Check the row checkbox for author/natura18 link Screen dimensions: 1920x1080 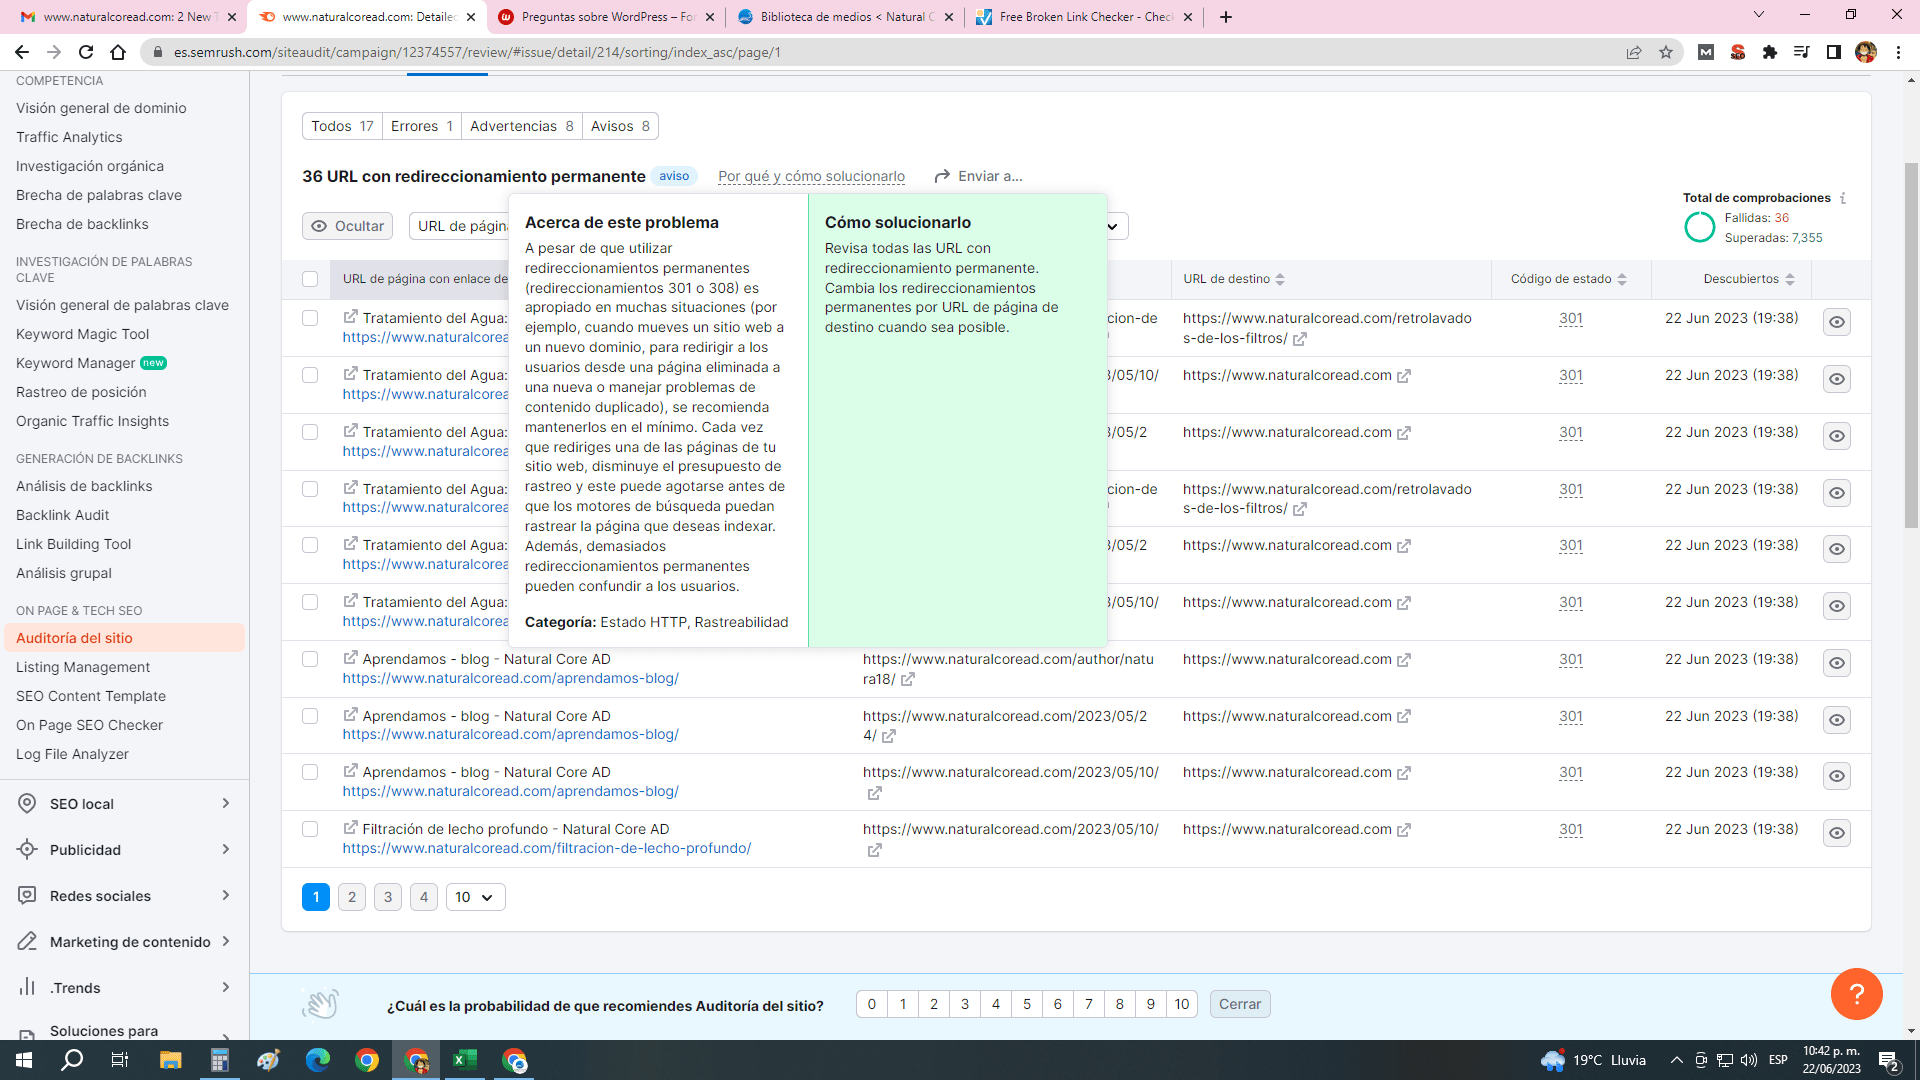310,659
